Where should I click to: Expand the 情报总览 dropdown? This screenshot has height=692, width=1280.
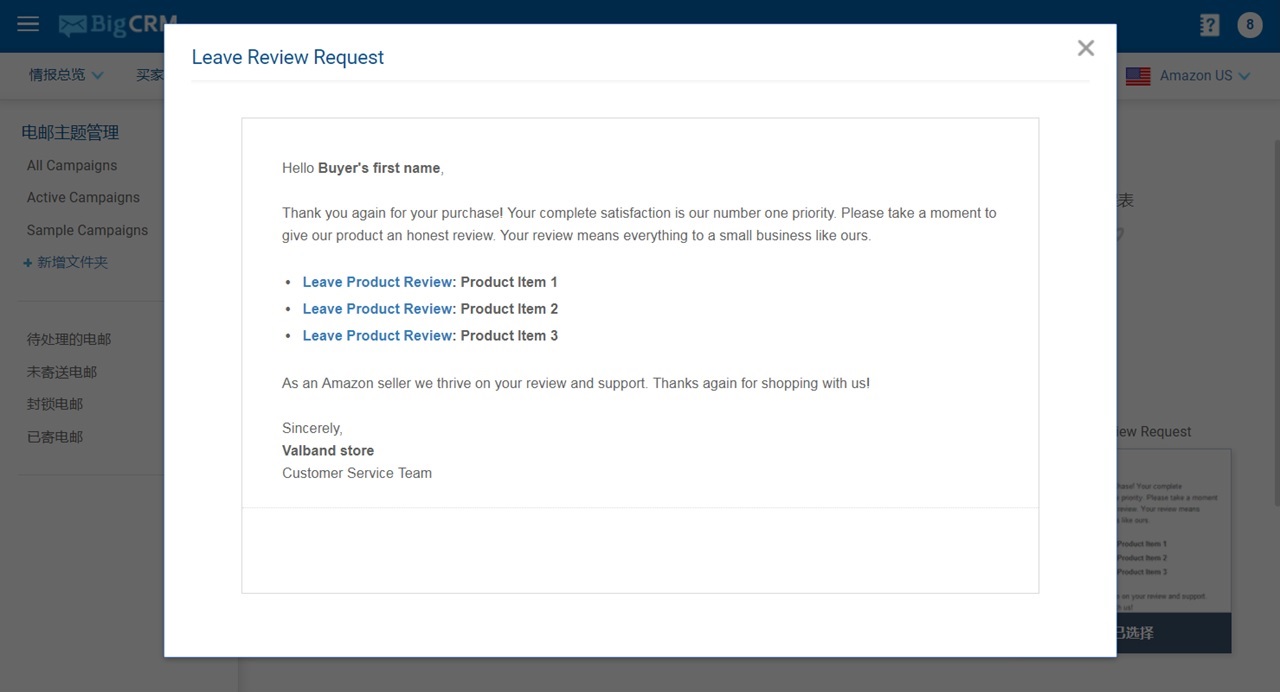pyautogui.click(x=66, y=75)
